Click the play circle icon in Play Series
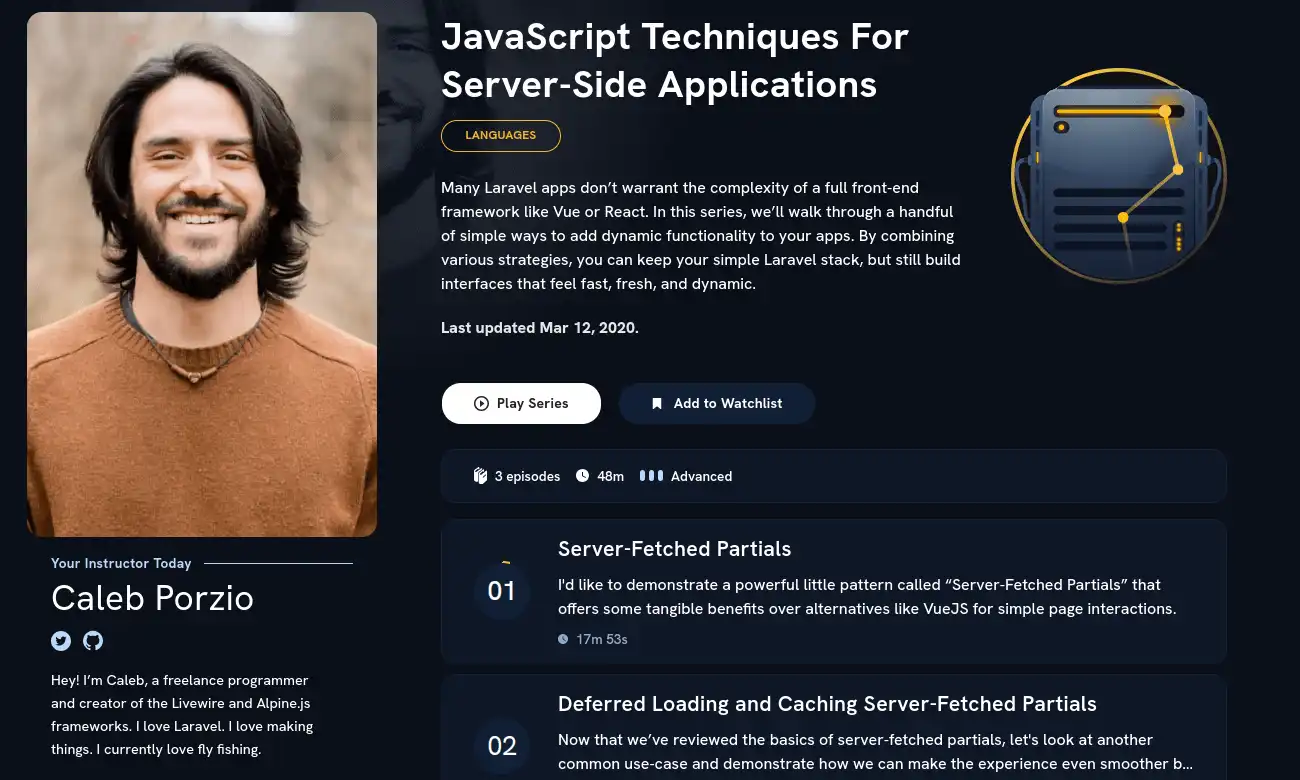This screenshot has height=780, width=1300. [x=481, y=404]
